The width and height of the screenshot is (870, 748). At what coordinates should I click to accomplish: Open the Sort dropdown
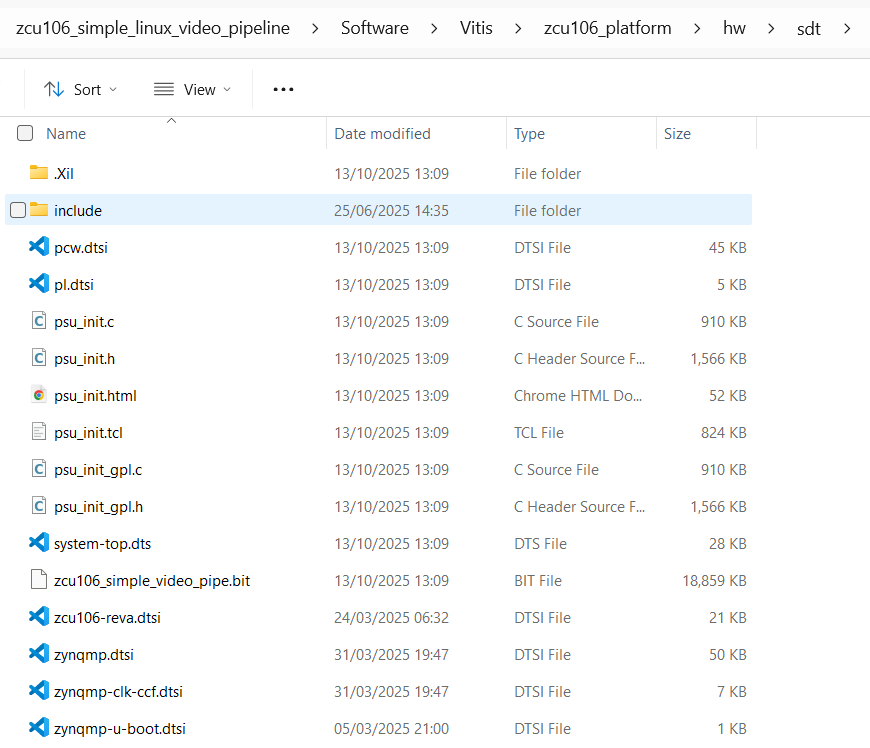tap(80, 89)
